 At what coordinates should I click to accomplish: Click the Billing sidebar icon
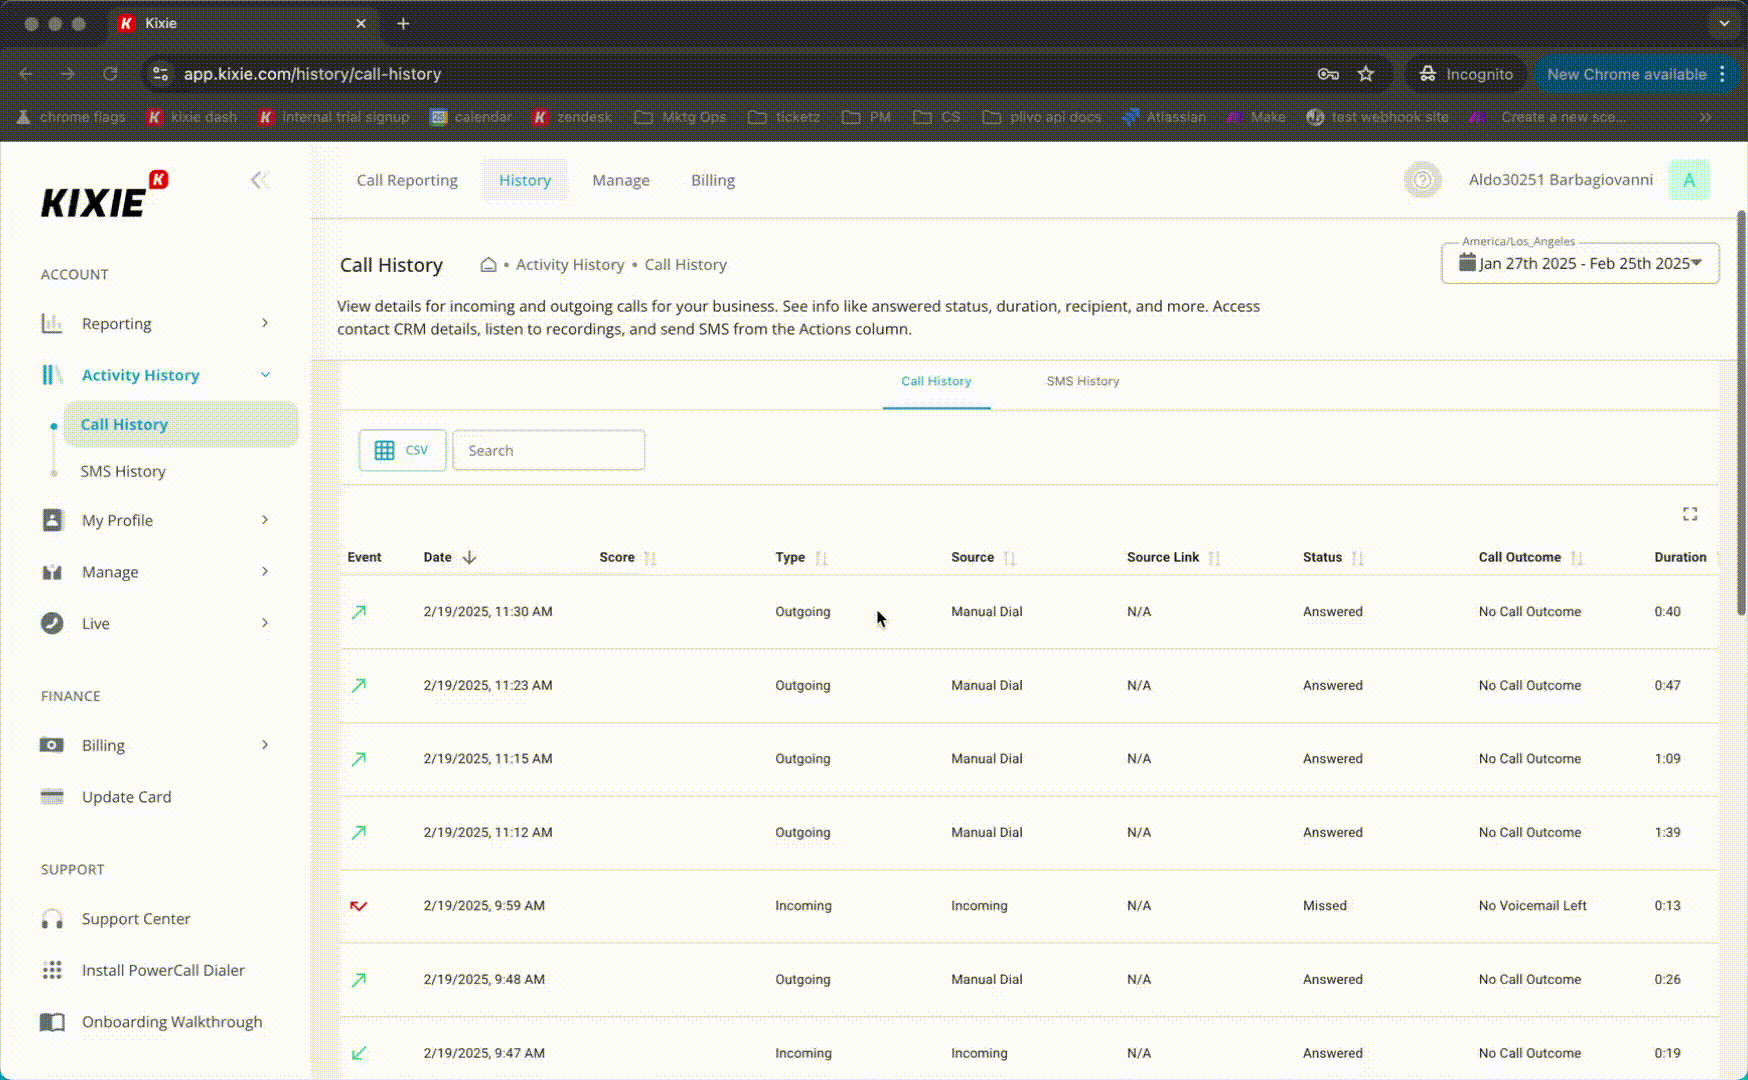(x=52, y=745)
